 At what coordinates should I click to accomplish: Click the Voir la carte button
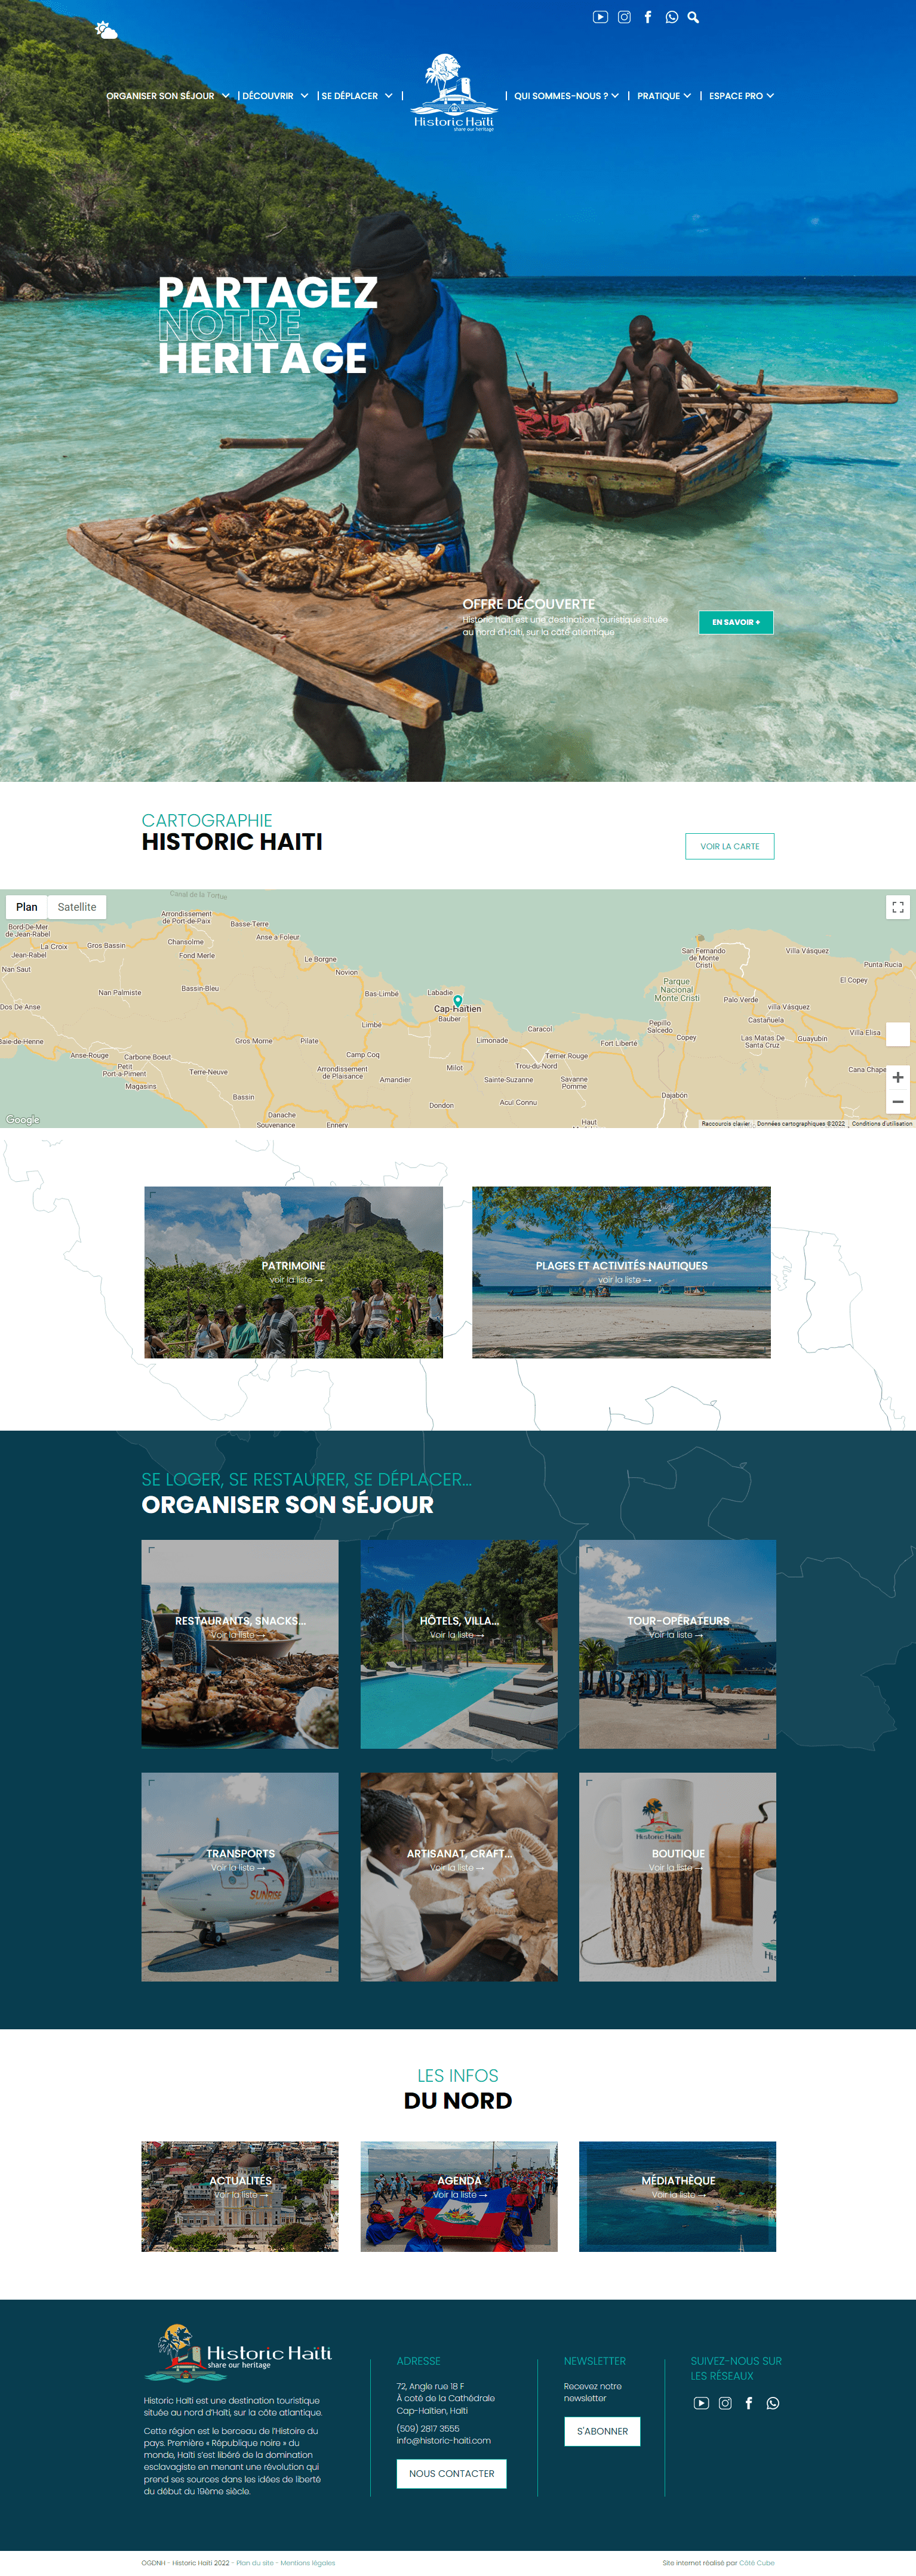click(730, 846)
